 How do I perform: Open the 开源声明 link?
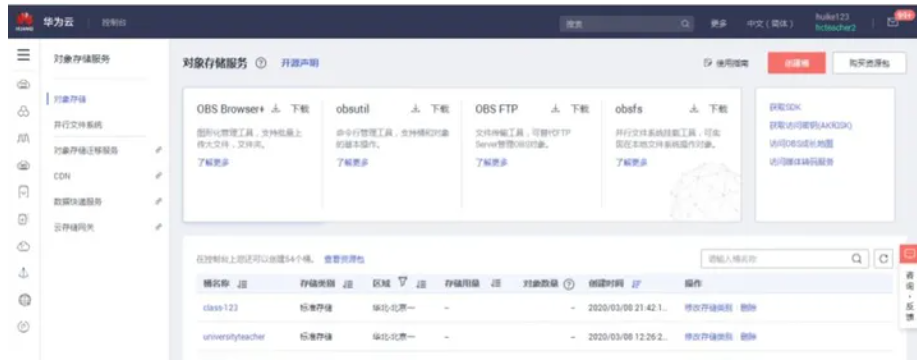coord(300,63)
